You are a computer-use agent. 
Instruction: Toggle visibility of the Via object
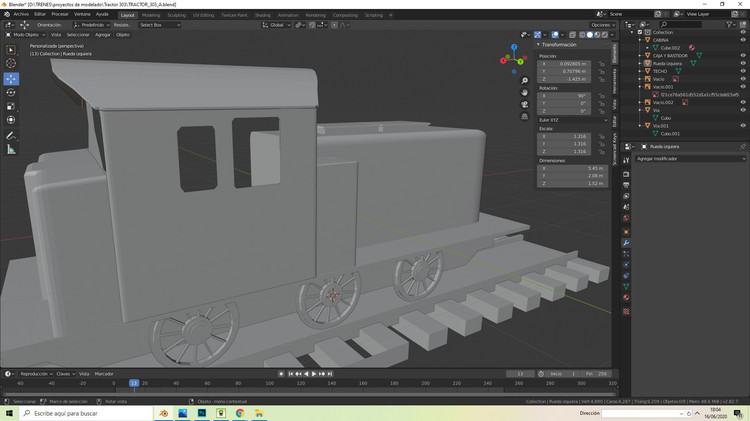click(x=743, y=110)
